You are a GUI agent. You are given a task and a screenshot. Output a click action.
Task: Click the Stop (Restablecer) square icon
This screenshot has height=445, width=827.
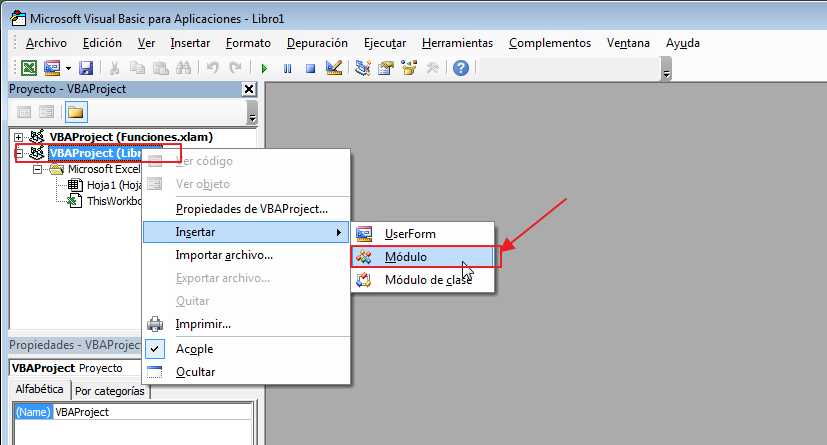[x=310, y=68]
